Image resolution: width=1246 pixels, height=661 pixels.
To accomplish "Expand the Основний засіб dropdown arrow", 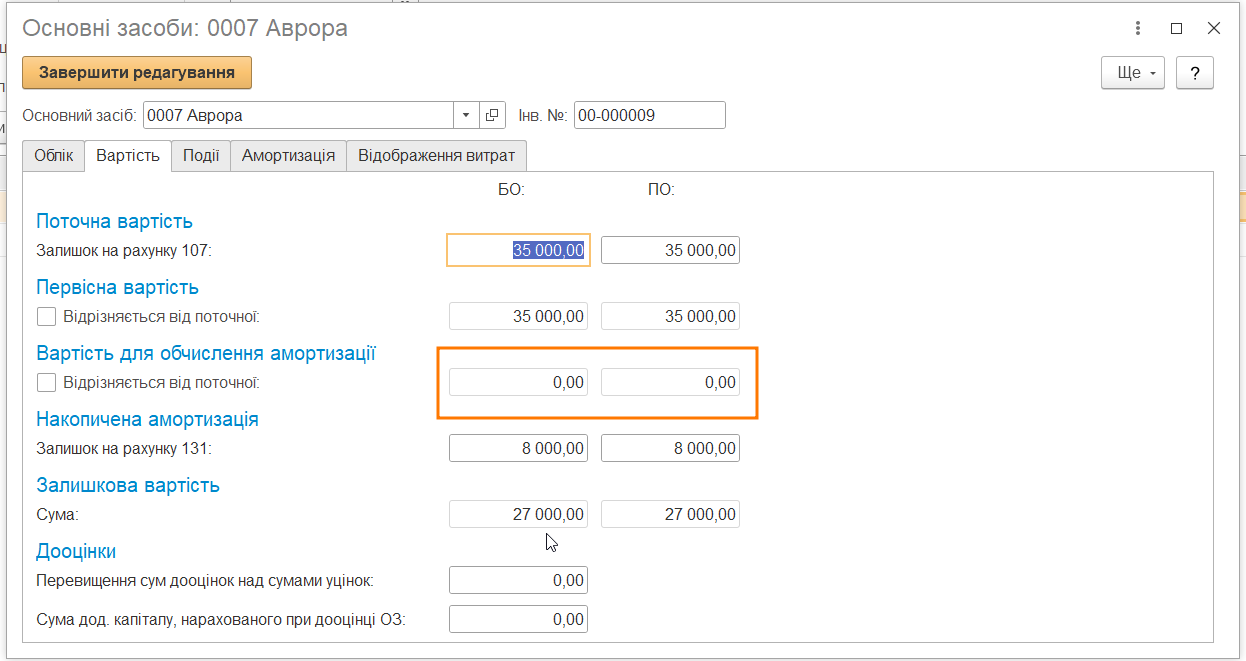I will 466,115.
